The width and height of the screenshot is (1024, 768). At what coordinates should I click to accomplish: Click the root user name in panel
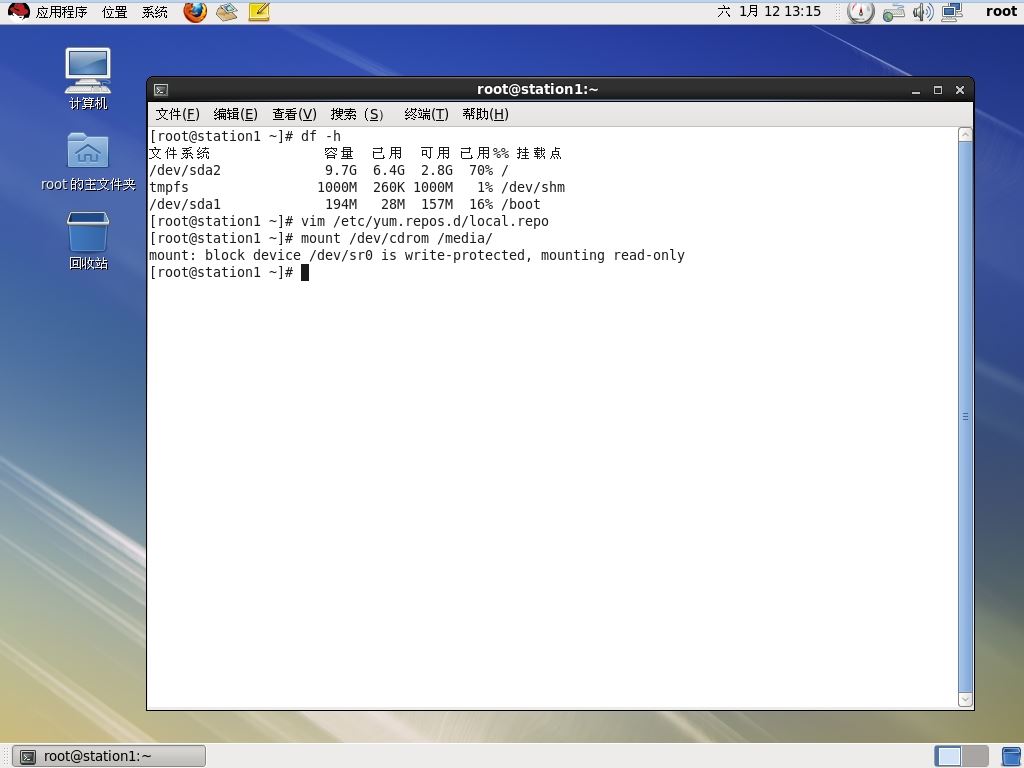[x=1000, y=12]
